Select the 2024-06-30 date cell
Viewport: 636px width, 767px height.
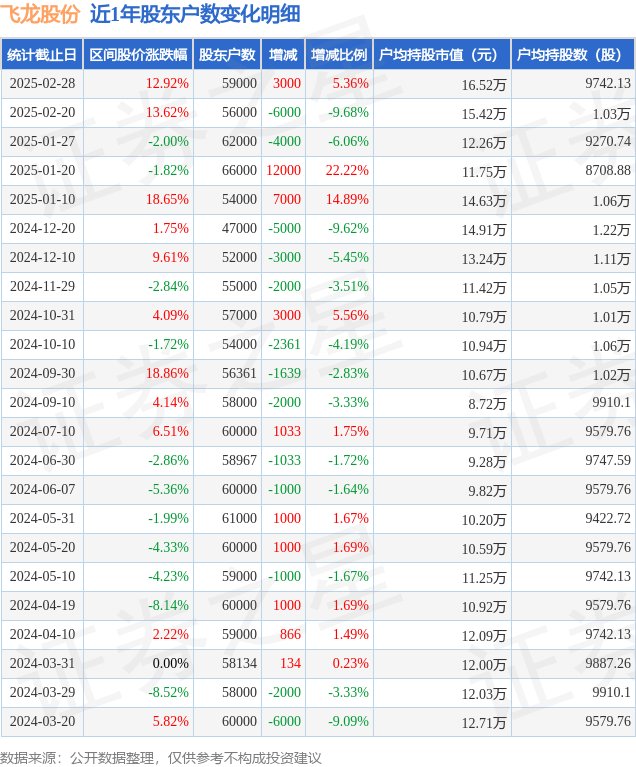(x=42, y=461)
